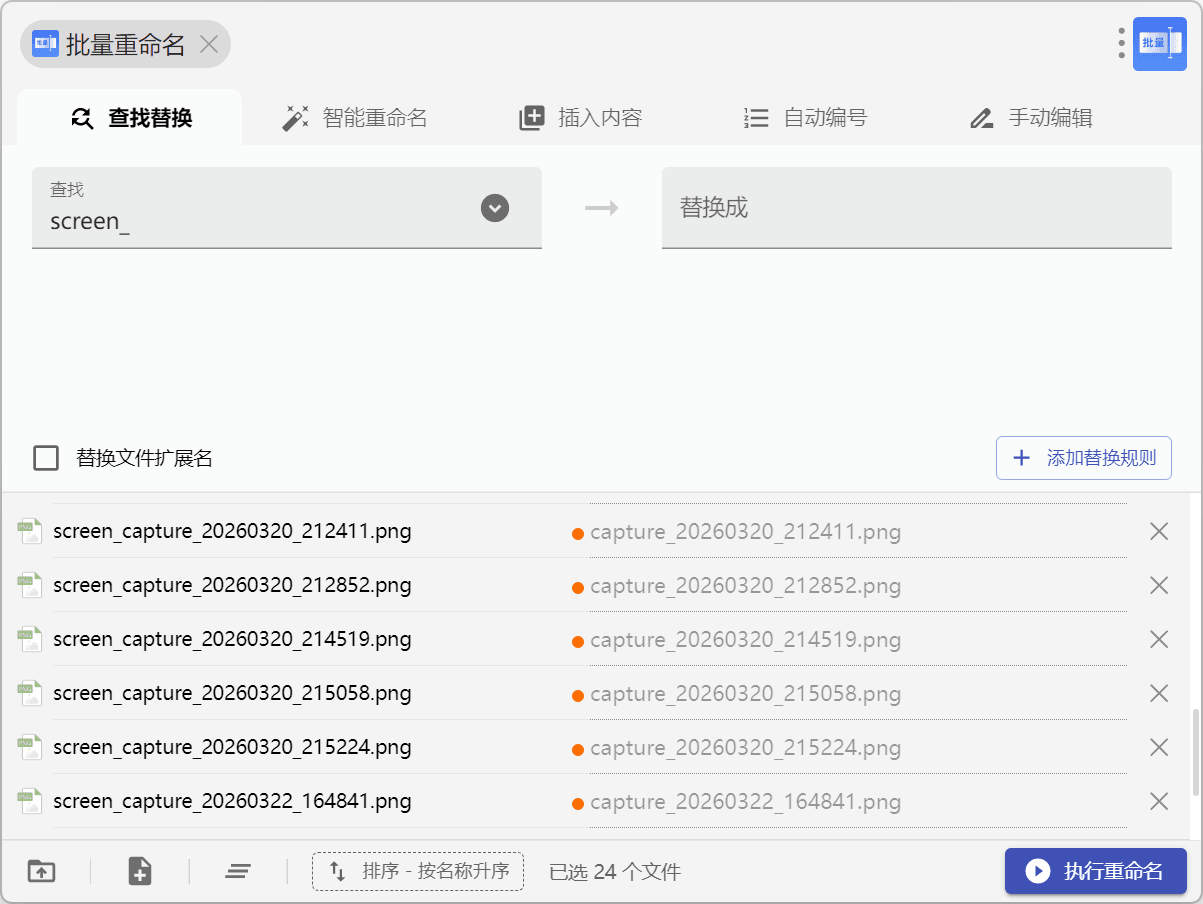Image resolution: width=1203 pixels, height=904 pixels.
Task: Click the blue batch rename app icon
Action: 1159,44
